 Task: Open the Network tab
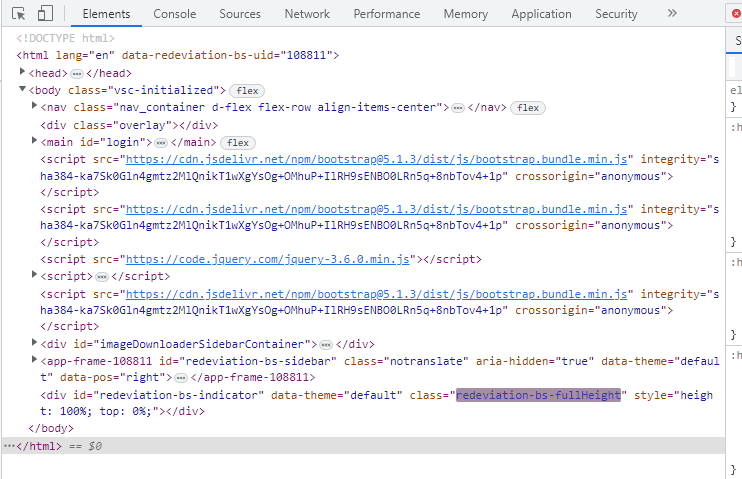pyautogui.click(x=307, y=14)
